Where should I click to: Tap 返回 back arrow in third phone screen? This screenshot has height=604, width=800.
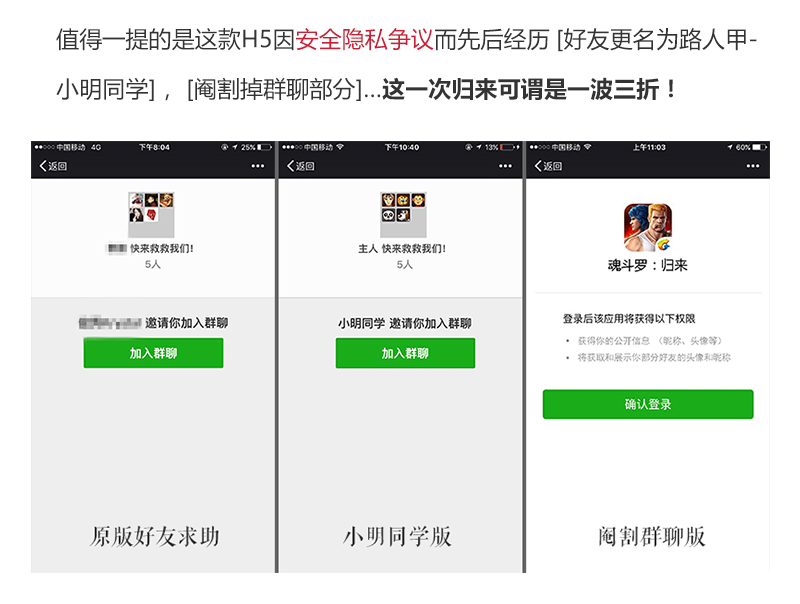pos(548,166)
